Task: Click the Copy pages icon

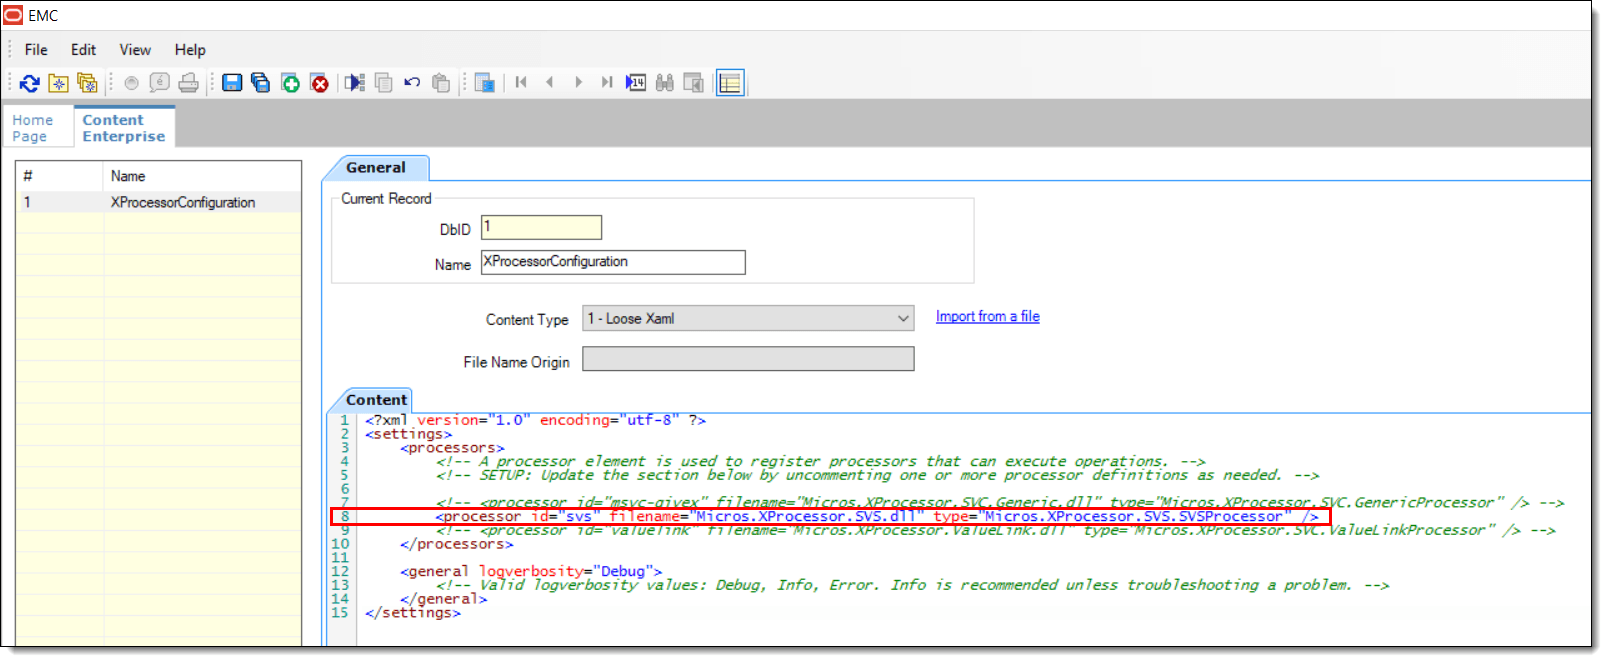Action: (x=383, y=83)
